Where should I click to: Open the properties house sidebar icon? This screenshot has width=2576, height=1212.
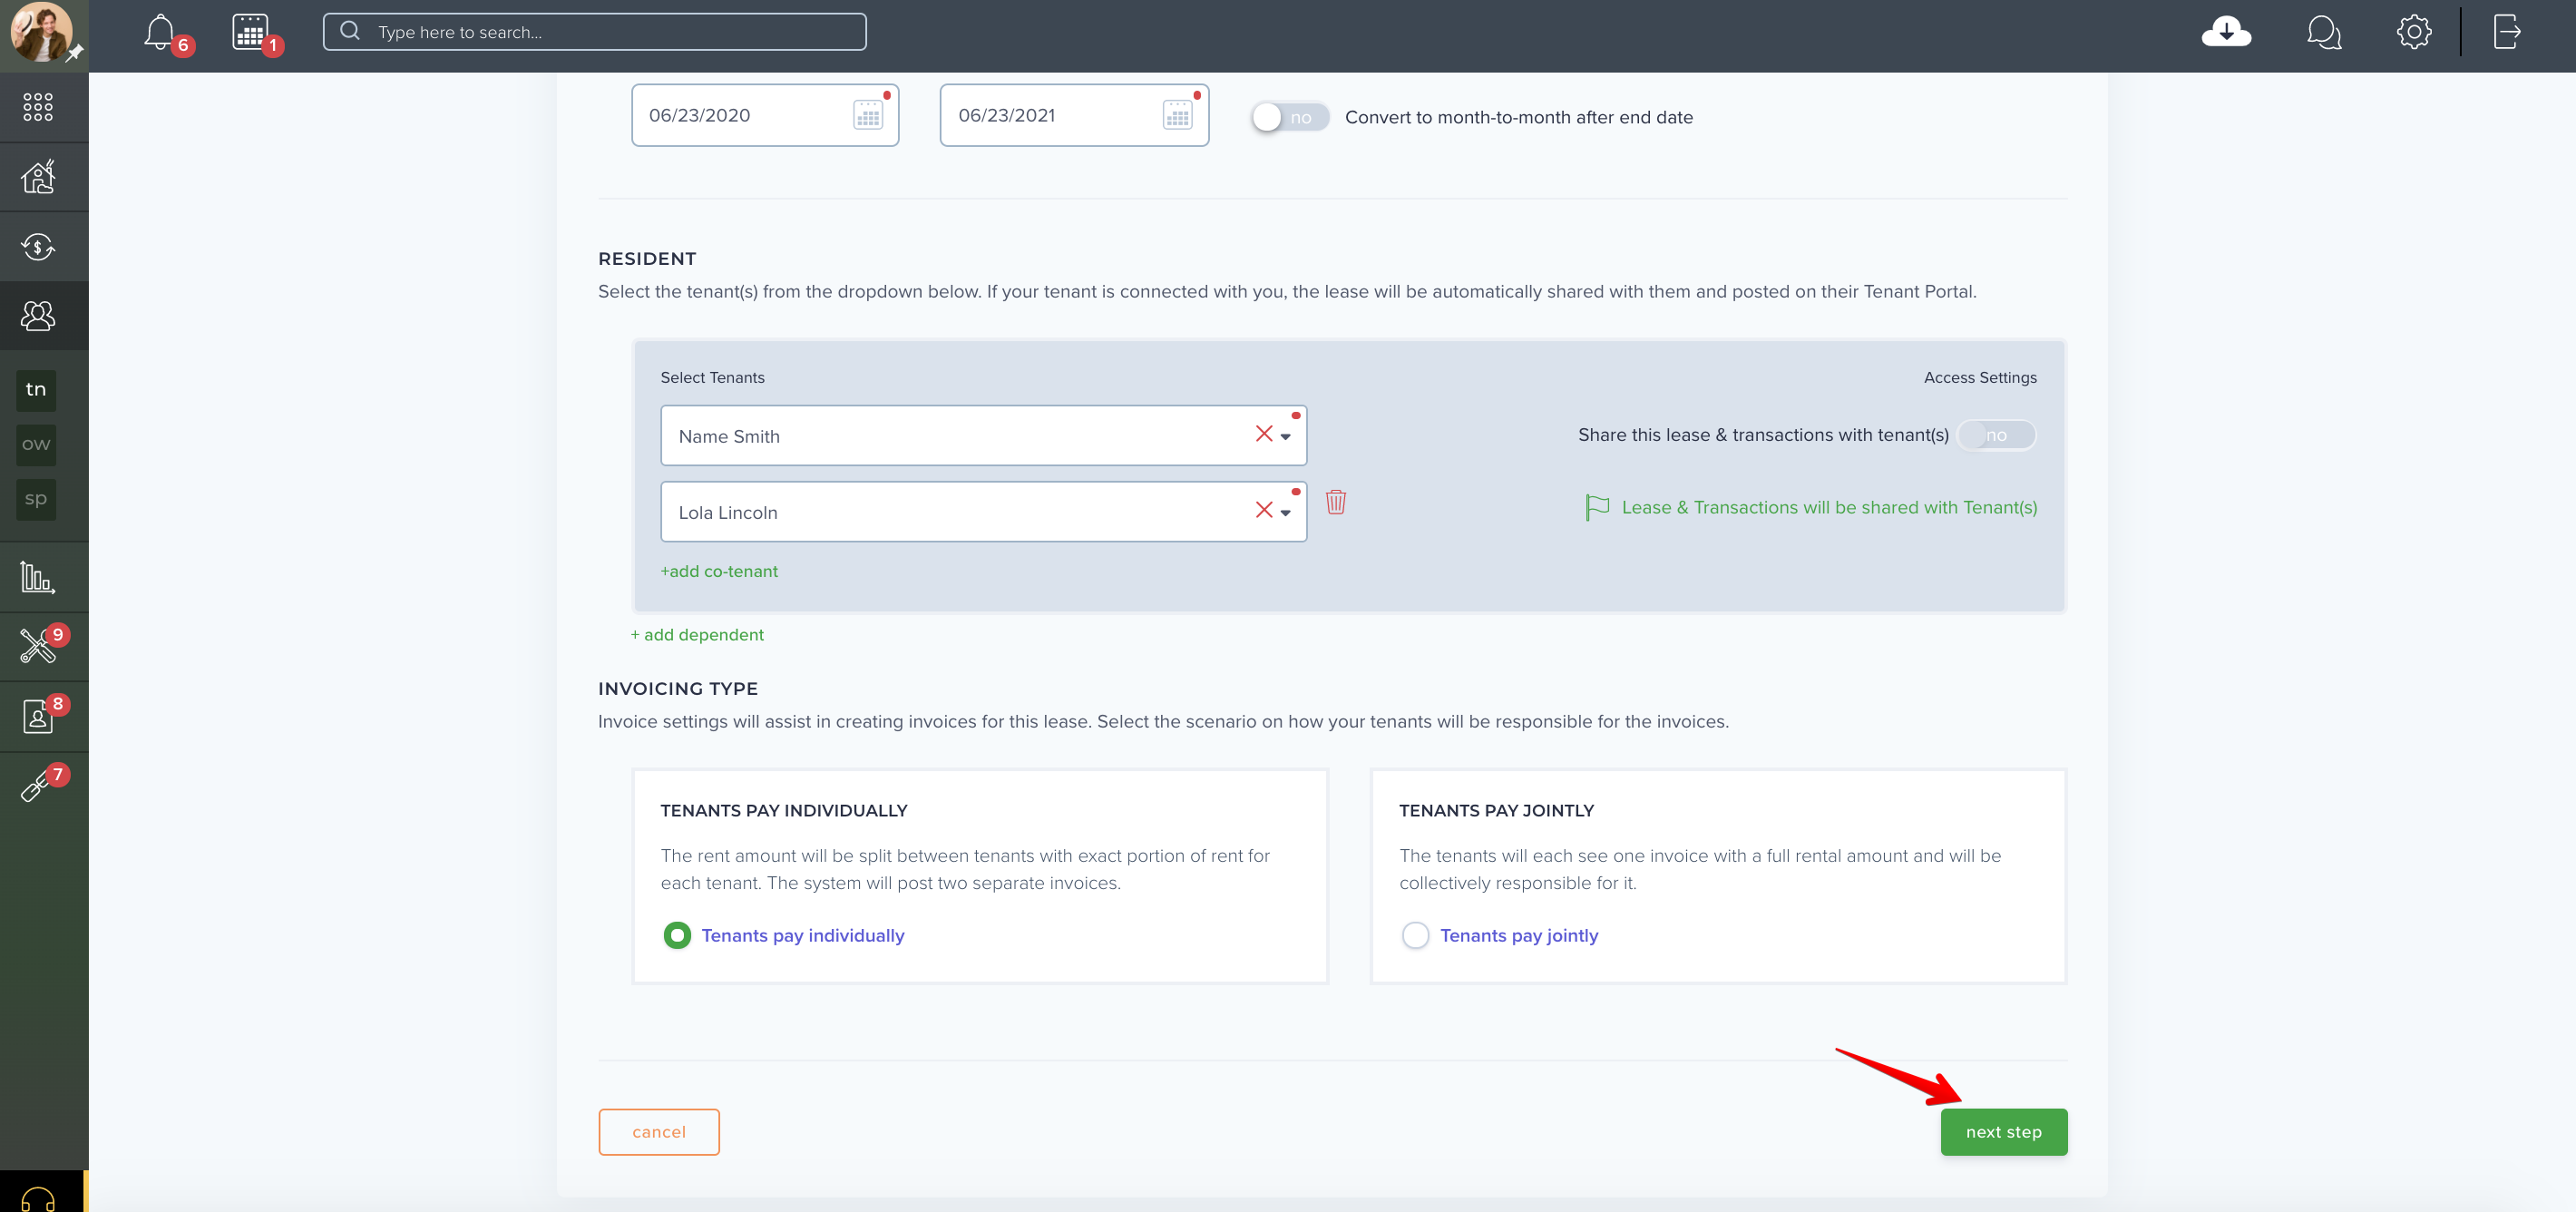(x=38, y=177)
